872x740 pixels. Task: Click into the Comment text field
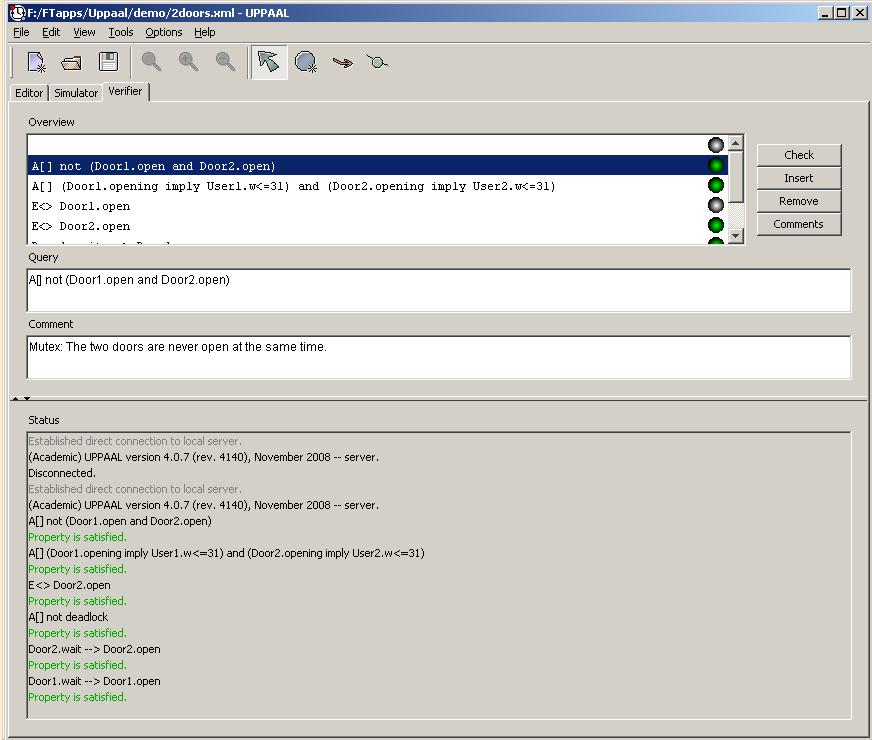click(x=439, y=357)
